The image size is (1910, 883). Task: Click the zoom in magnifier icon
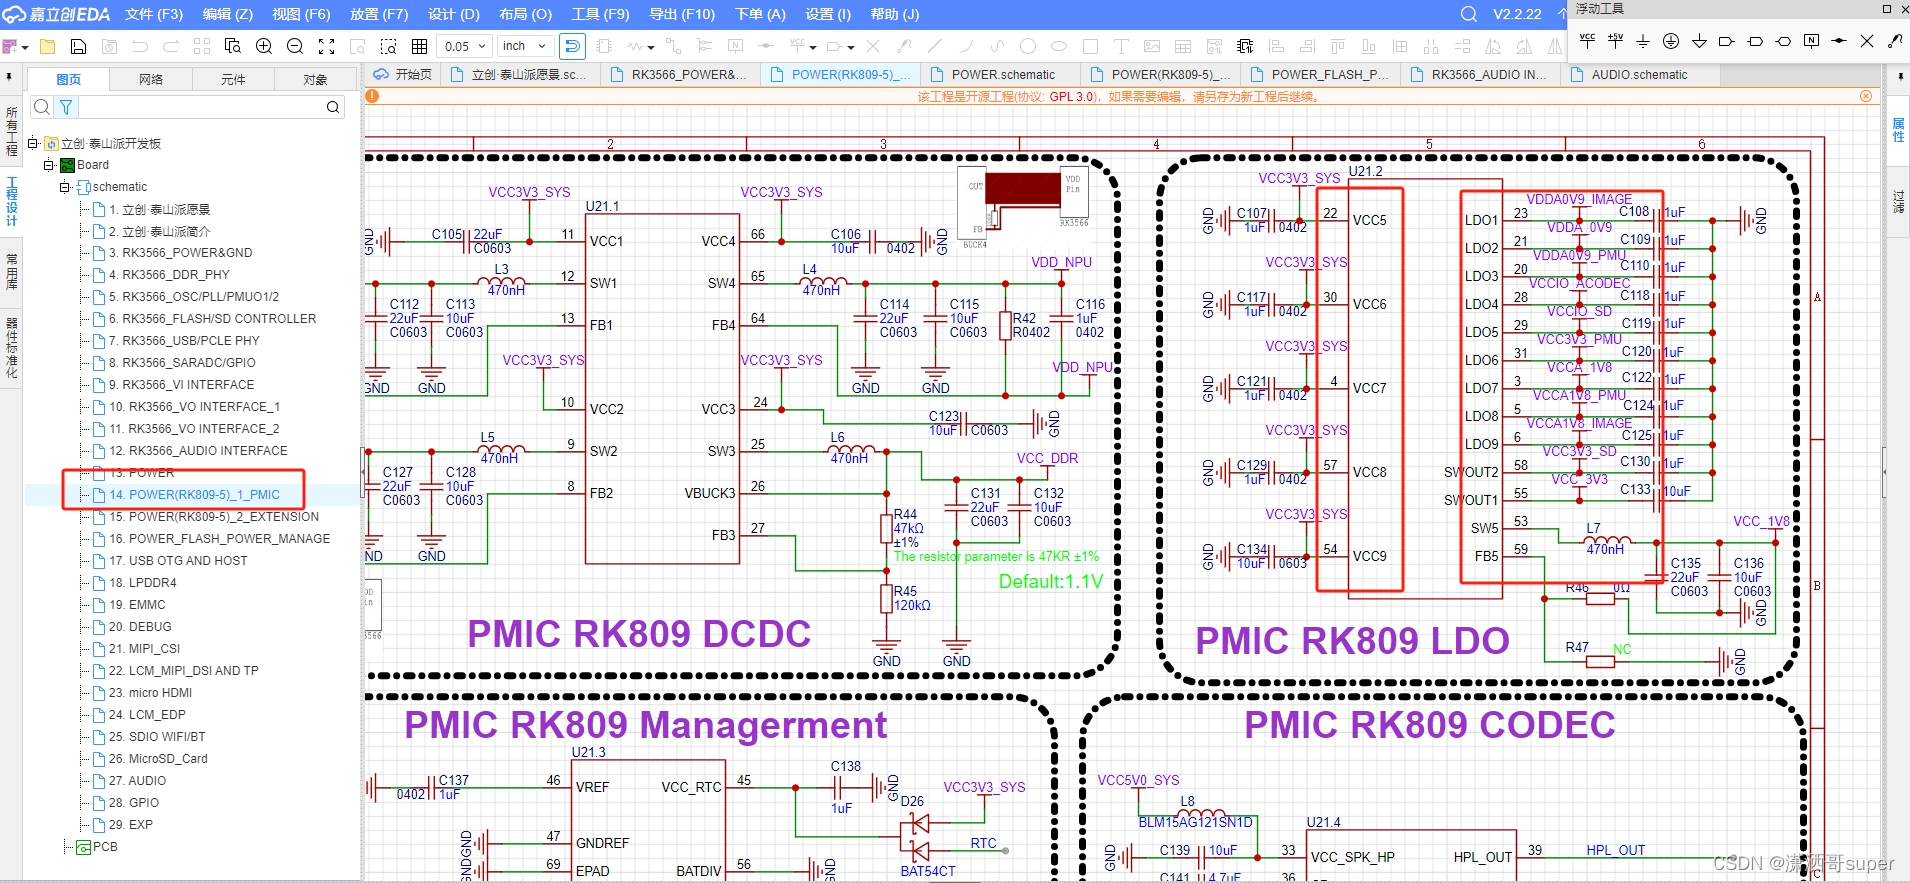[264, 46]
